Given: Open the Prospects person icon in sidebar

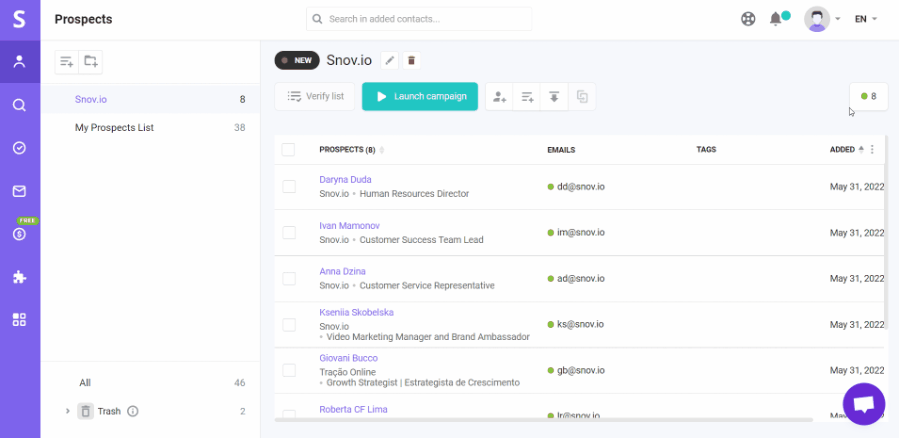Looking at the screenshot, I should [19, 62].
